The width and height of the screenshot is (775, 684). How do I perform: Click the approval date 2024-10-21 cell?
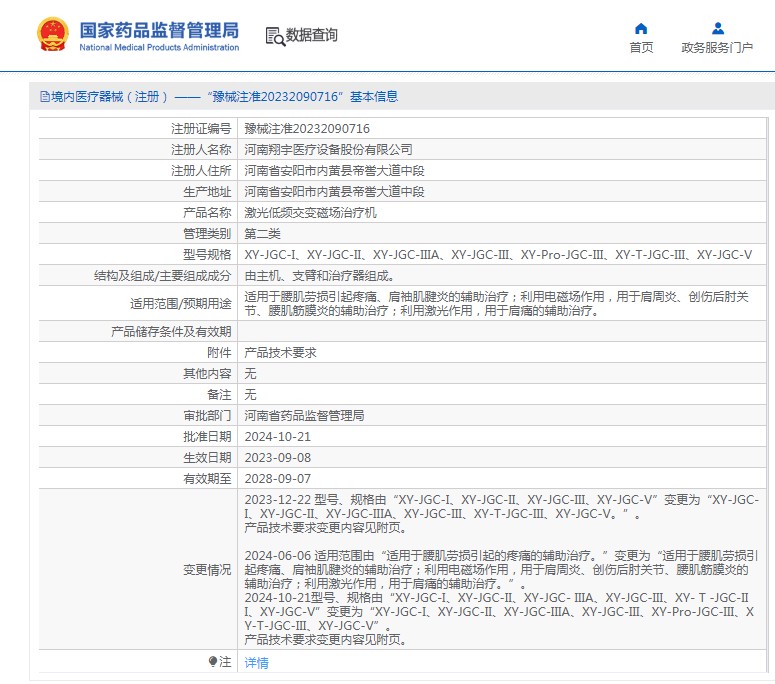[278, 437]
